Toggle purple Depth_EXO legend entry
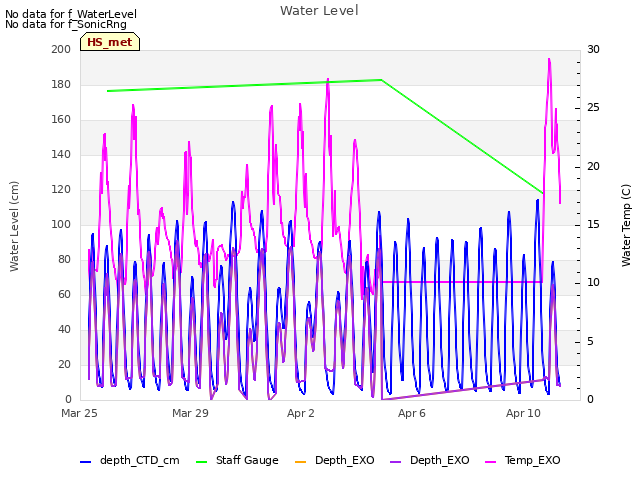This screenshot has width=640, height=480. 429,460
